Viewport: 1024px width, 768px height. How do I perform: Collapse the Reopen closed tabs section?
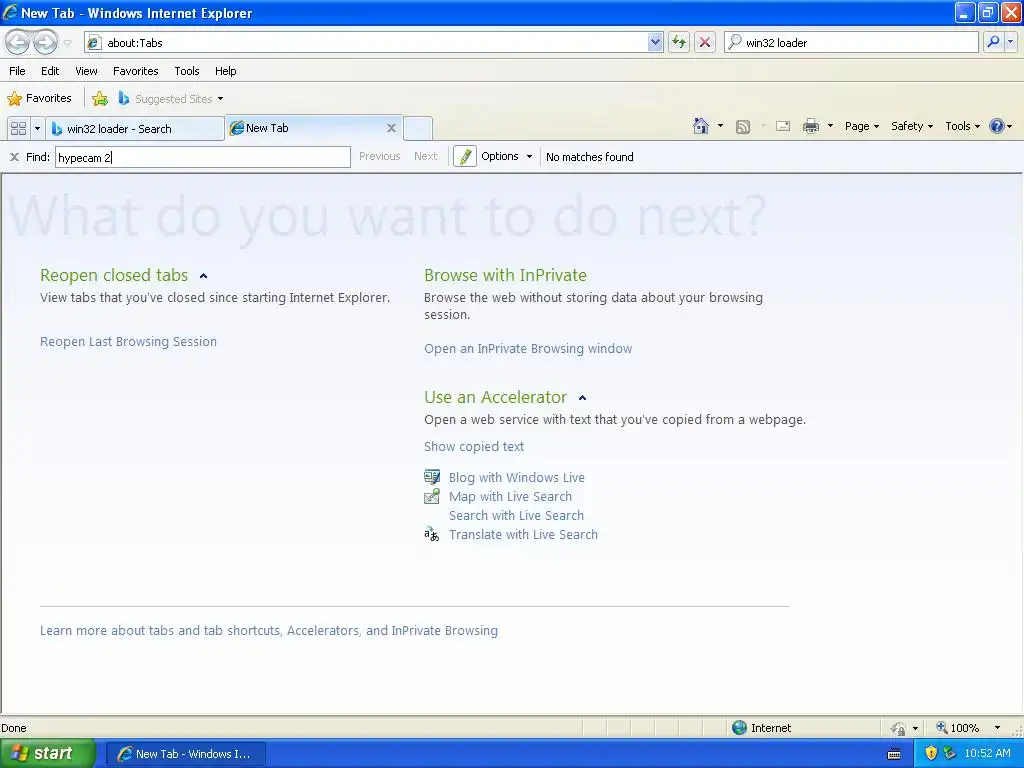203,276
